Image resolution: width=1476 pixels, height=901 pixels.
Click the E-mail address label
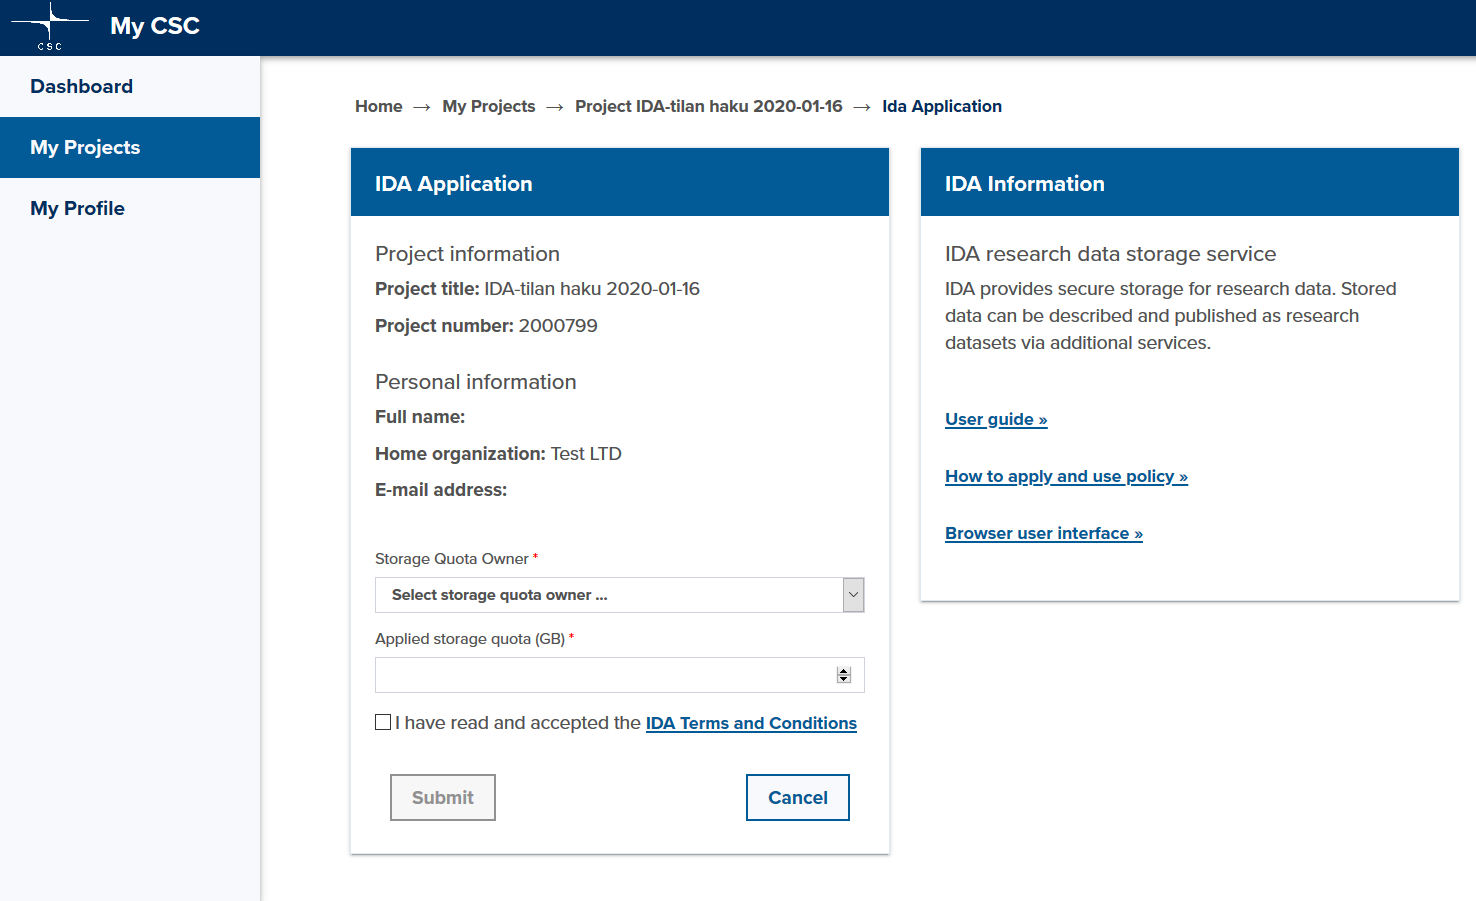click(x=441, y=490)
